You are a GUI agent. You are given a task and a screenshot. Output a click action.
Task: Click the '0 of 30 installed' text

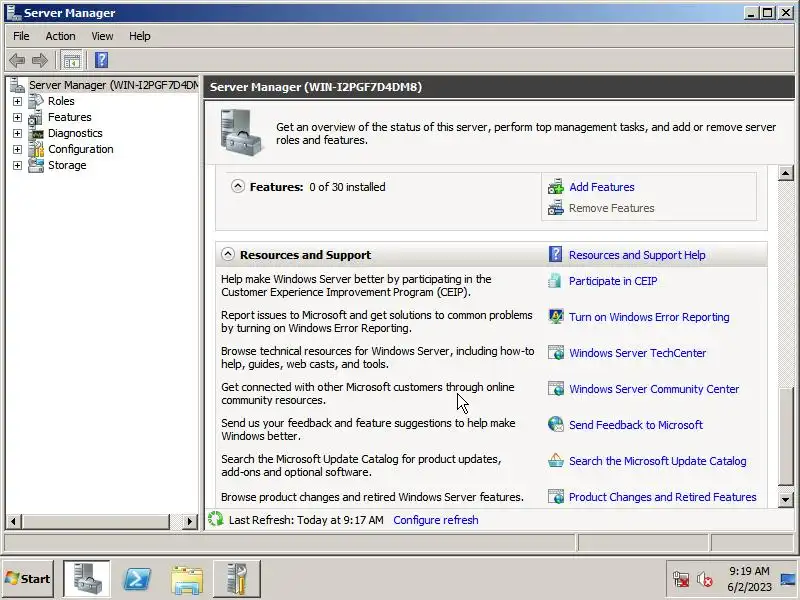pos(347,187)
